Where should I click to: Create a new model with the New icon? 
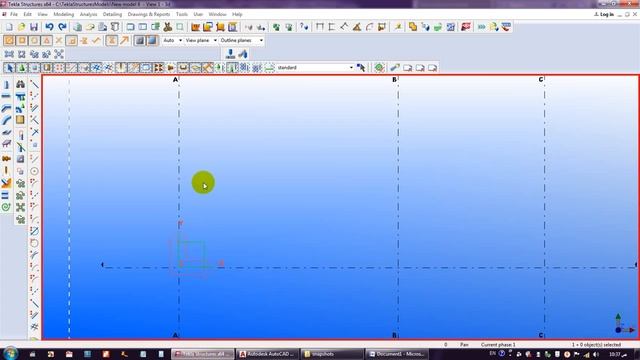point(9,27)
